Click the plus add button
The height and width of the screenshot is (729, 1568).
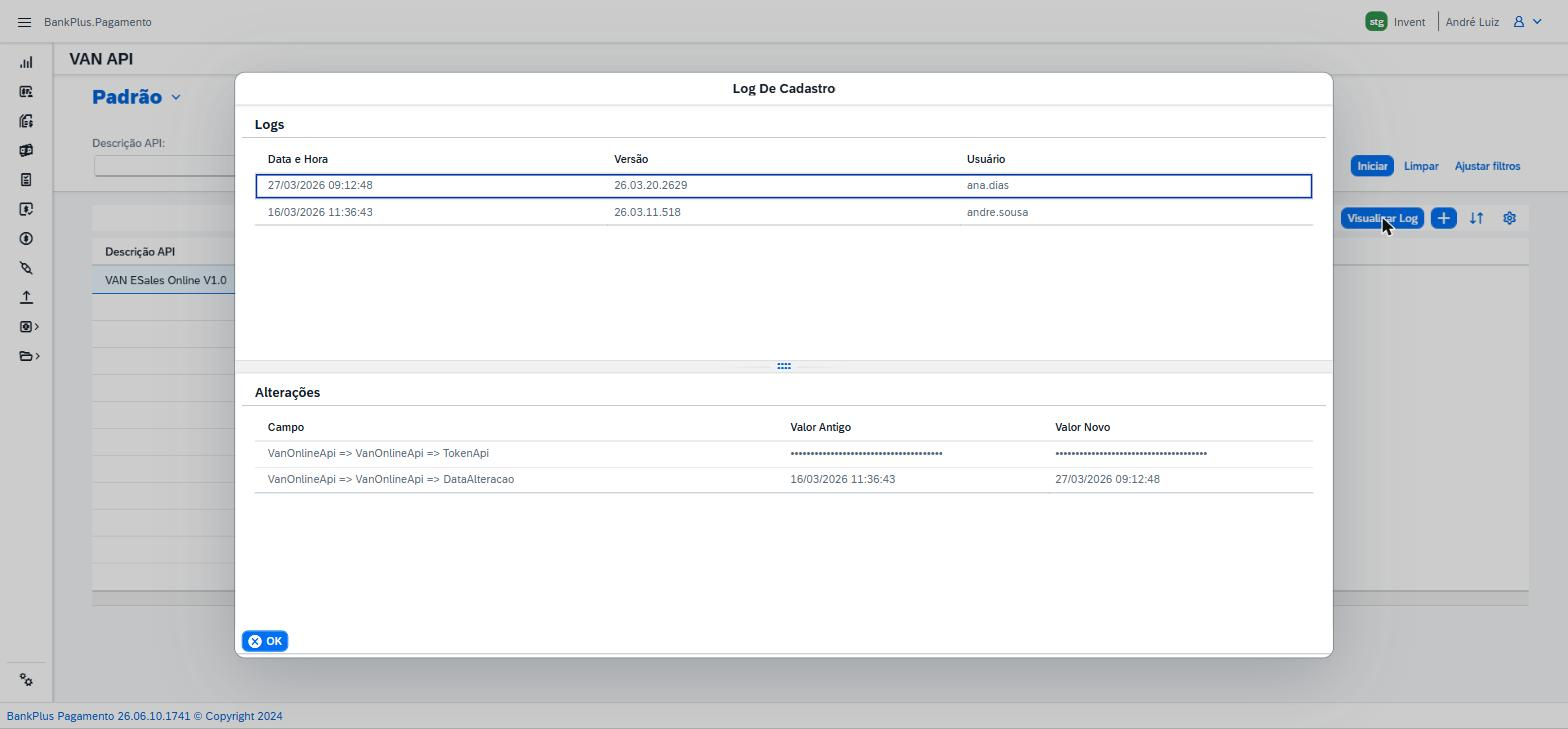[1443, 218]
